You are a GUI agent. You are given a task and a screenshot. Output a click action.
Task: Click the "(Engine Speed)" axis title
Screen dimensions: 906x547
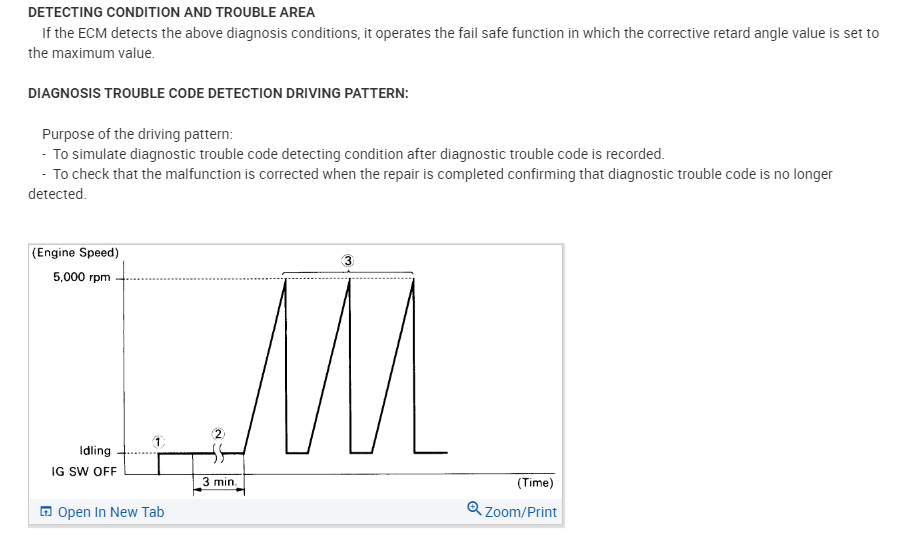click(75, 252)
